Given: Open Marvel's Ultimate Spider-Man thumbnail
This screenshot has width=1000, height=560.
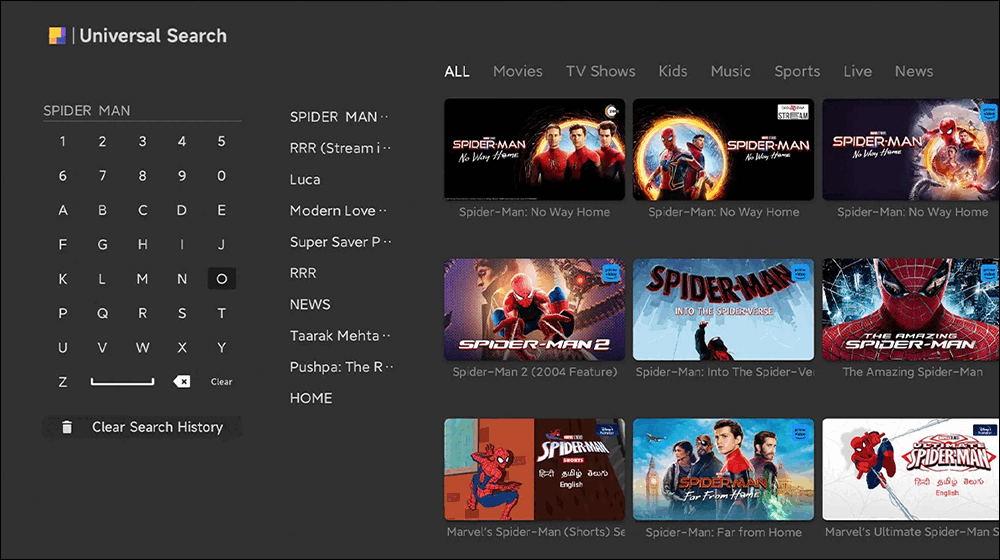Looking at the screenshot, I should (x=911, y=469).
